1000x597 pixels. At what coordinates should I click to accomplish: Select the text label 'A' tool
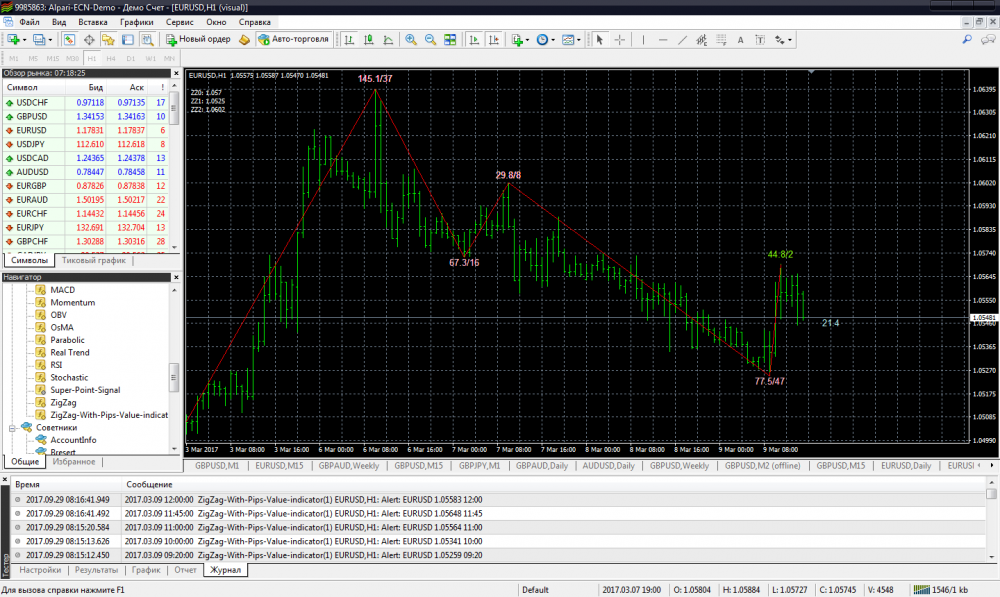(740, 40)
